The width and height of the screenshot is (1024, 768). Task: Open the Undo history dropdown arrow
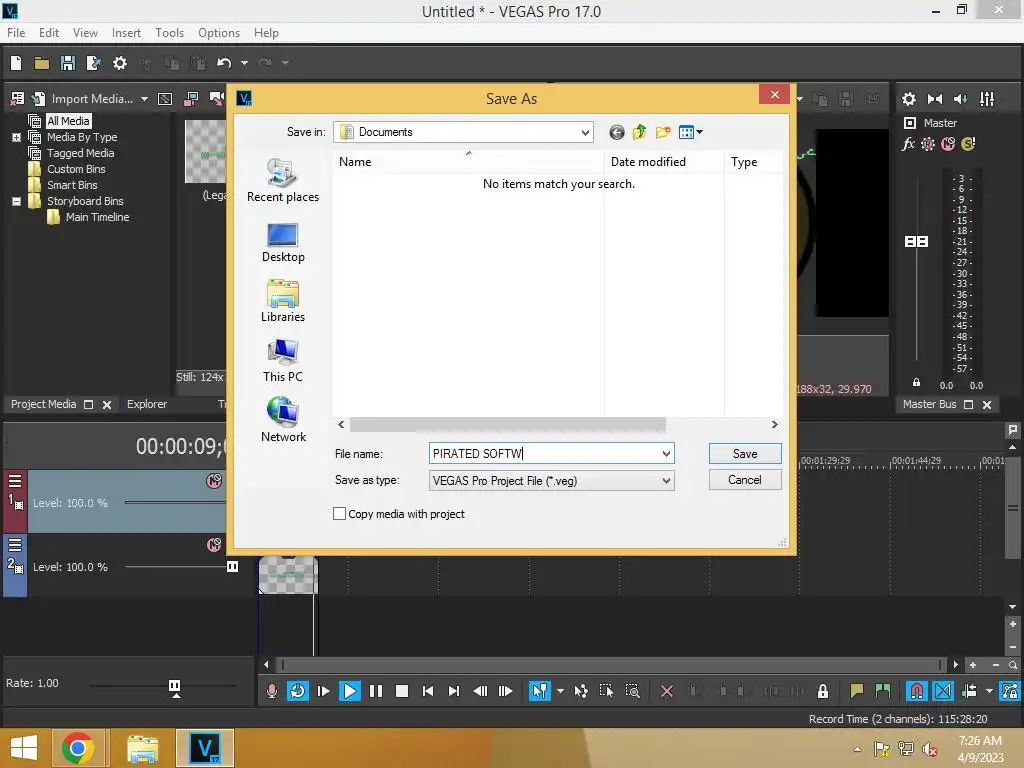[244, 63]
